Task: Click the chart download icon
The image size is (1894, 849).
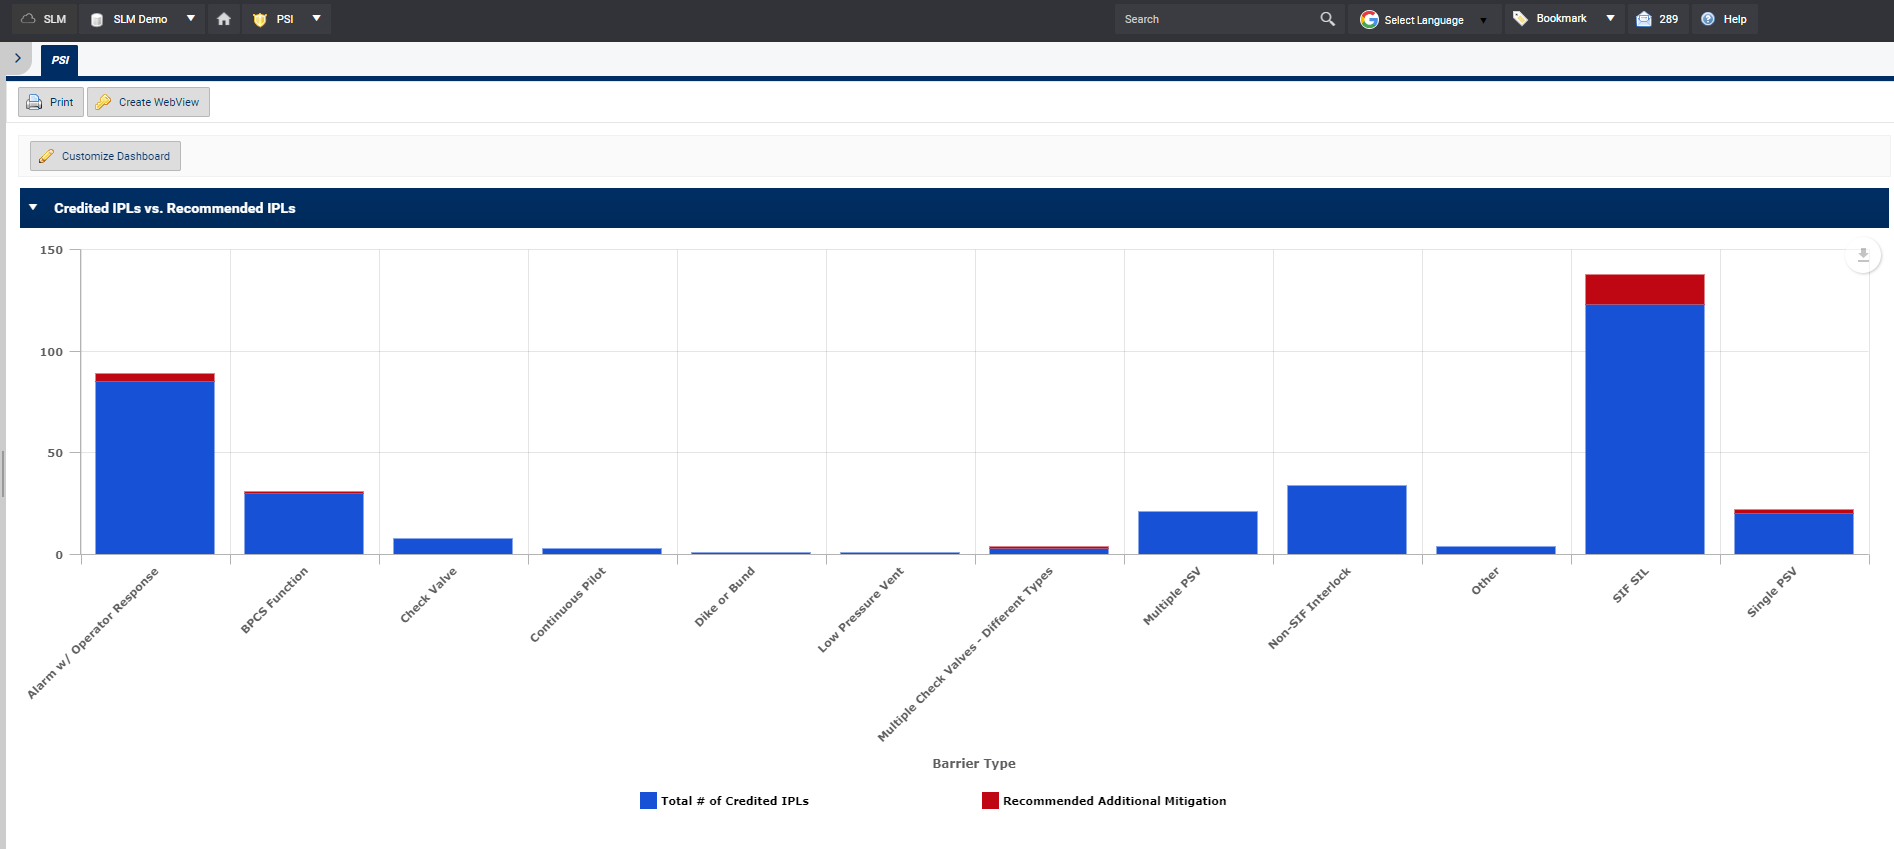Action: coord(1862,255)
